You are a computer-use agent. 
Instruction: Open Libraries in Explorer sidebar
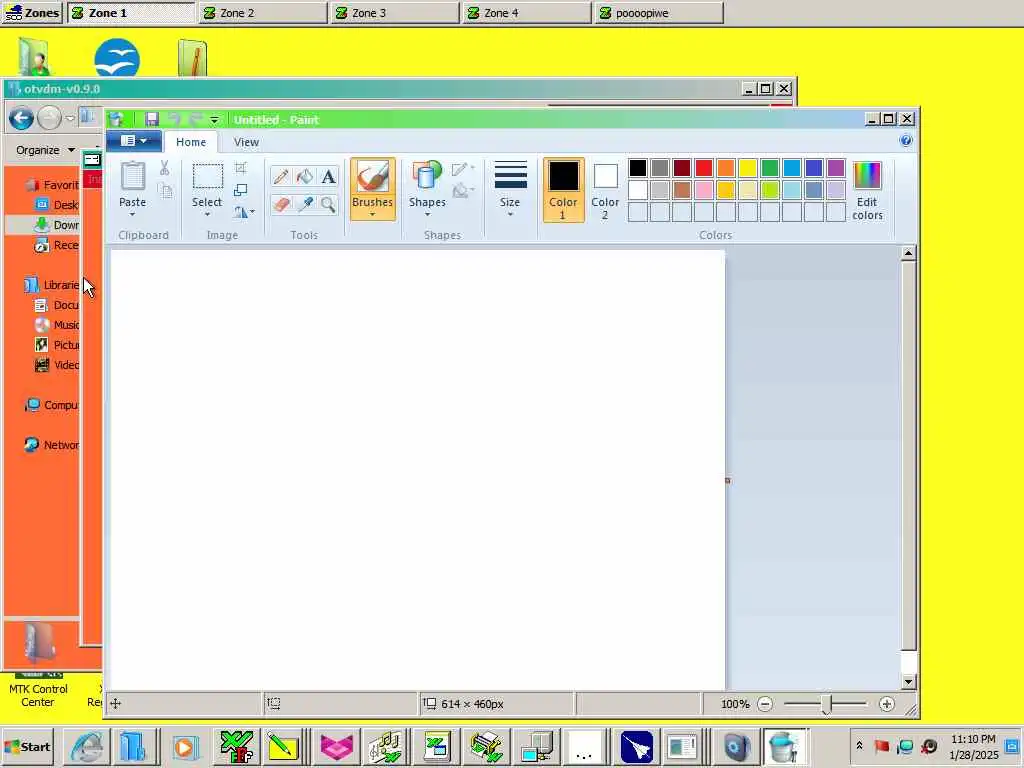[x=52, y=285]
